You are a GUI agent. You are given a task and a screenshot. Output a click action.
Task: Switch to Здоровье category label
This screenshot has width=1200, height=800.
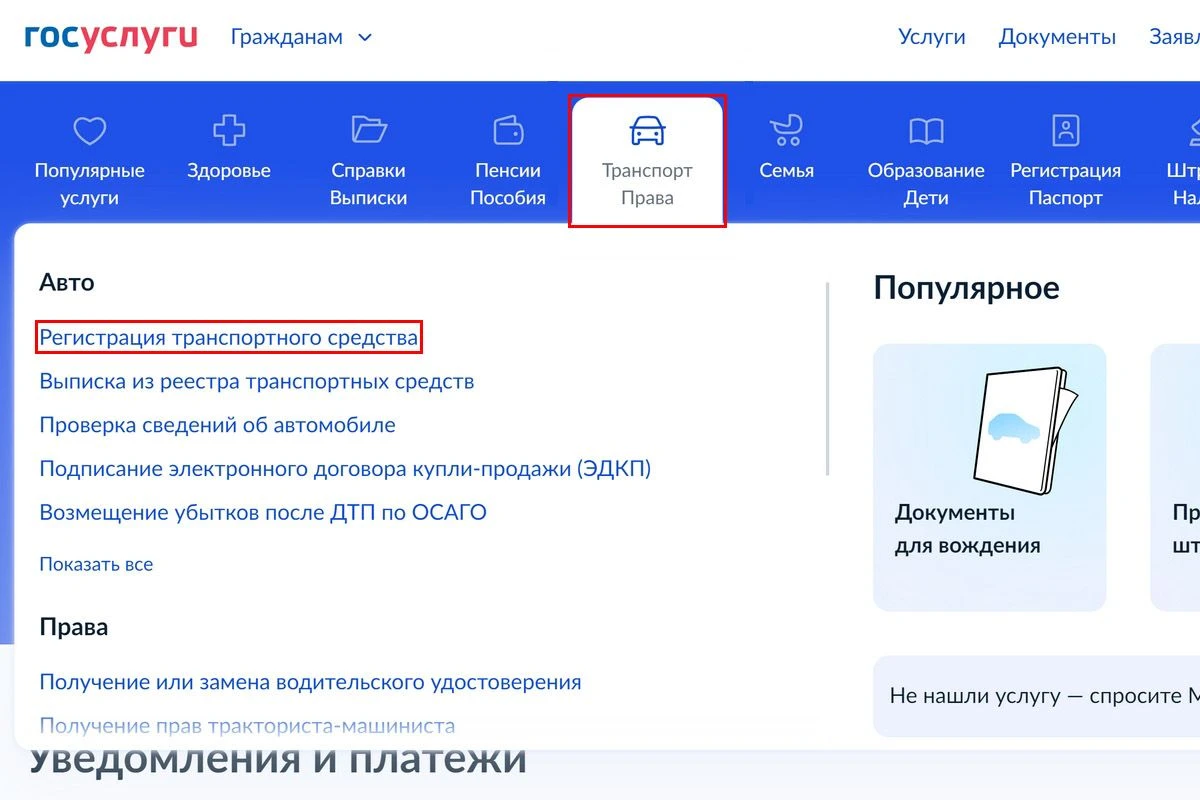point(229,171)
